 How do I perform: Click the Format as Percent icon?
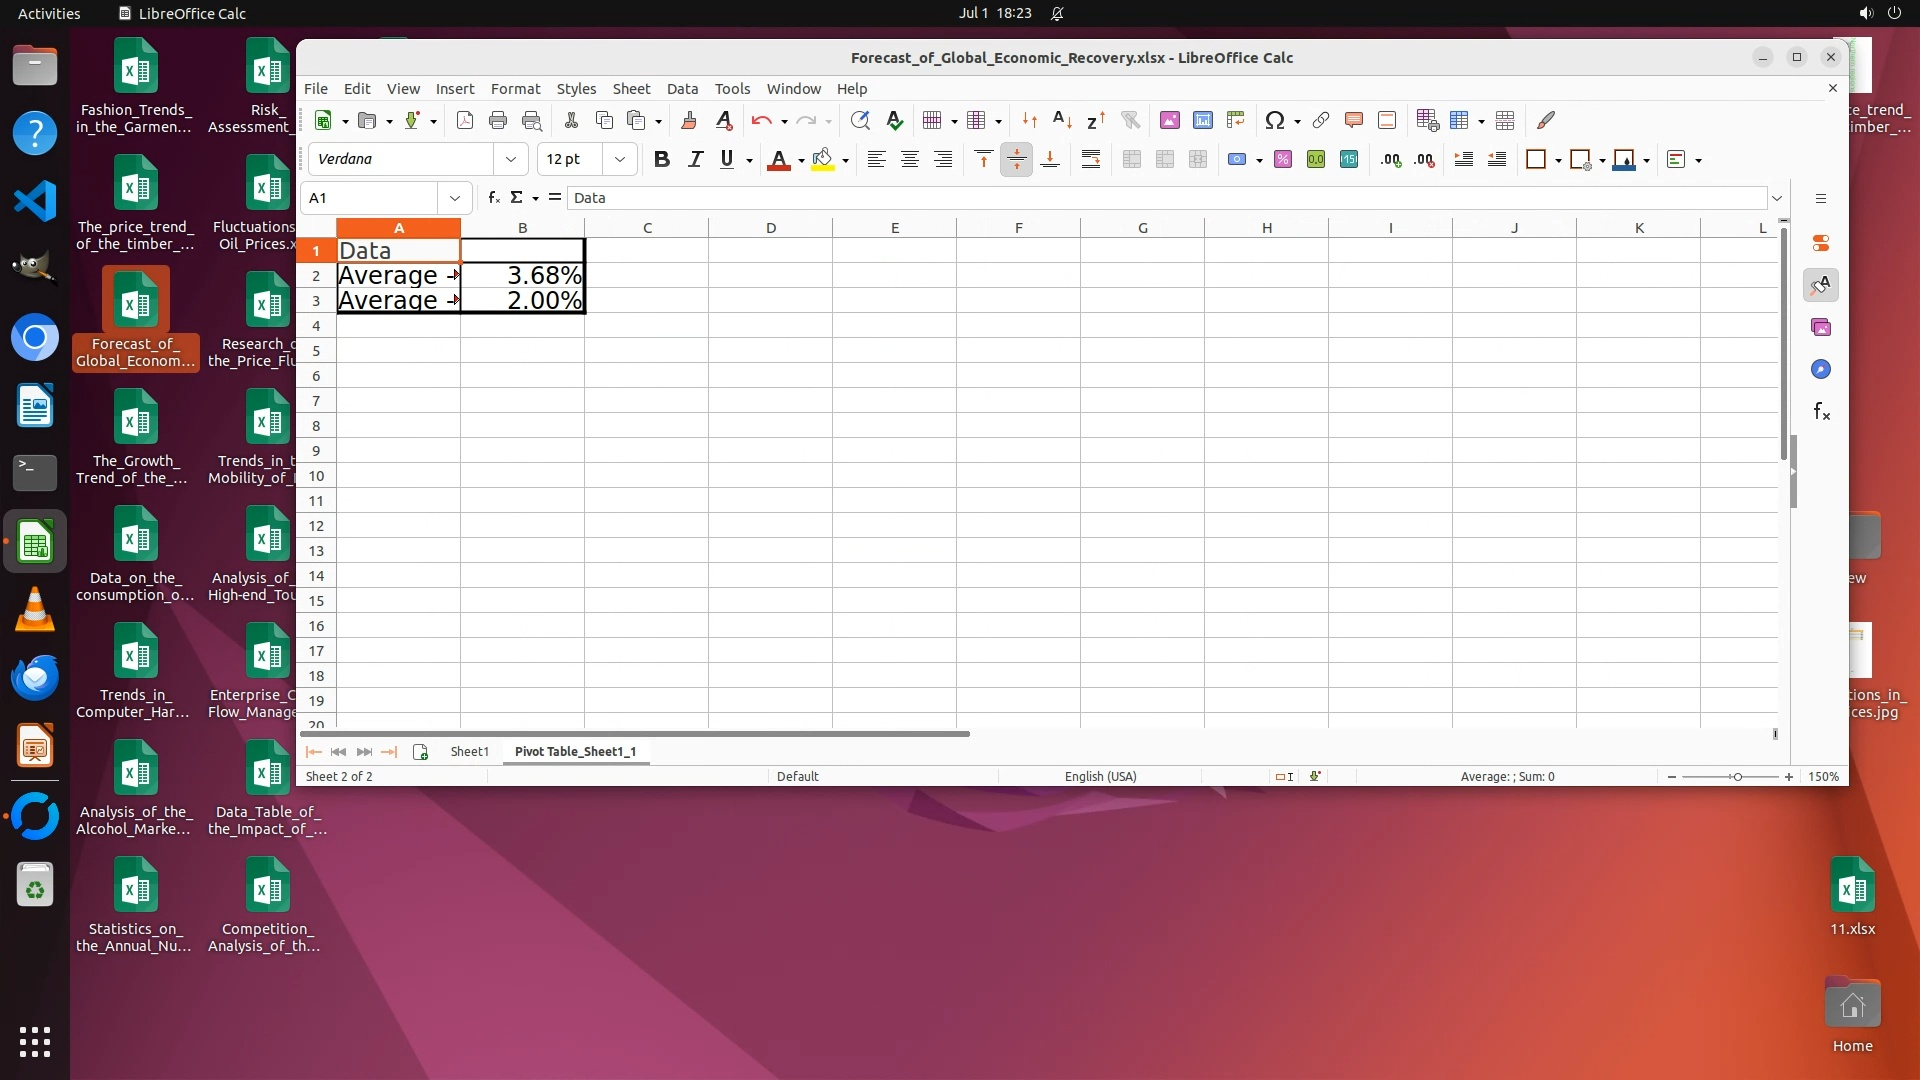[1283, 159]
